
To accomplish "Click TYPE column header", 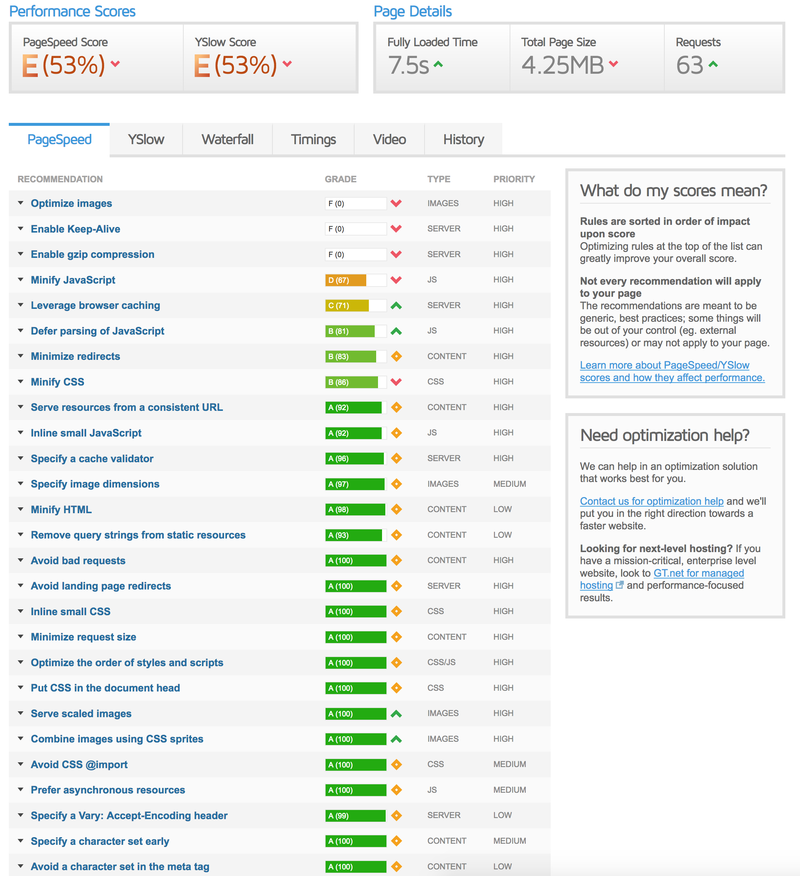I will [x=439, y=179].
